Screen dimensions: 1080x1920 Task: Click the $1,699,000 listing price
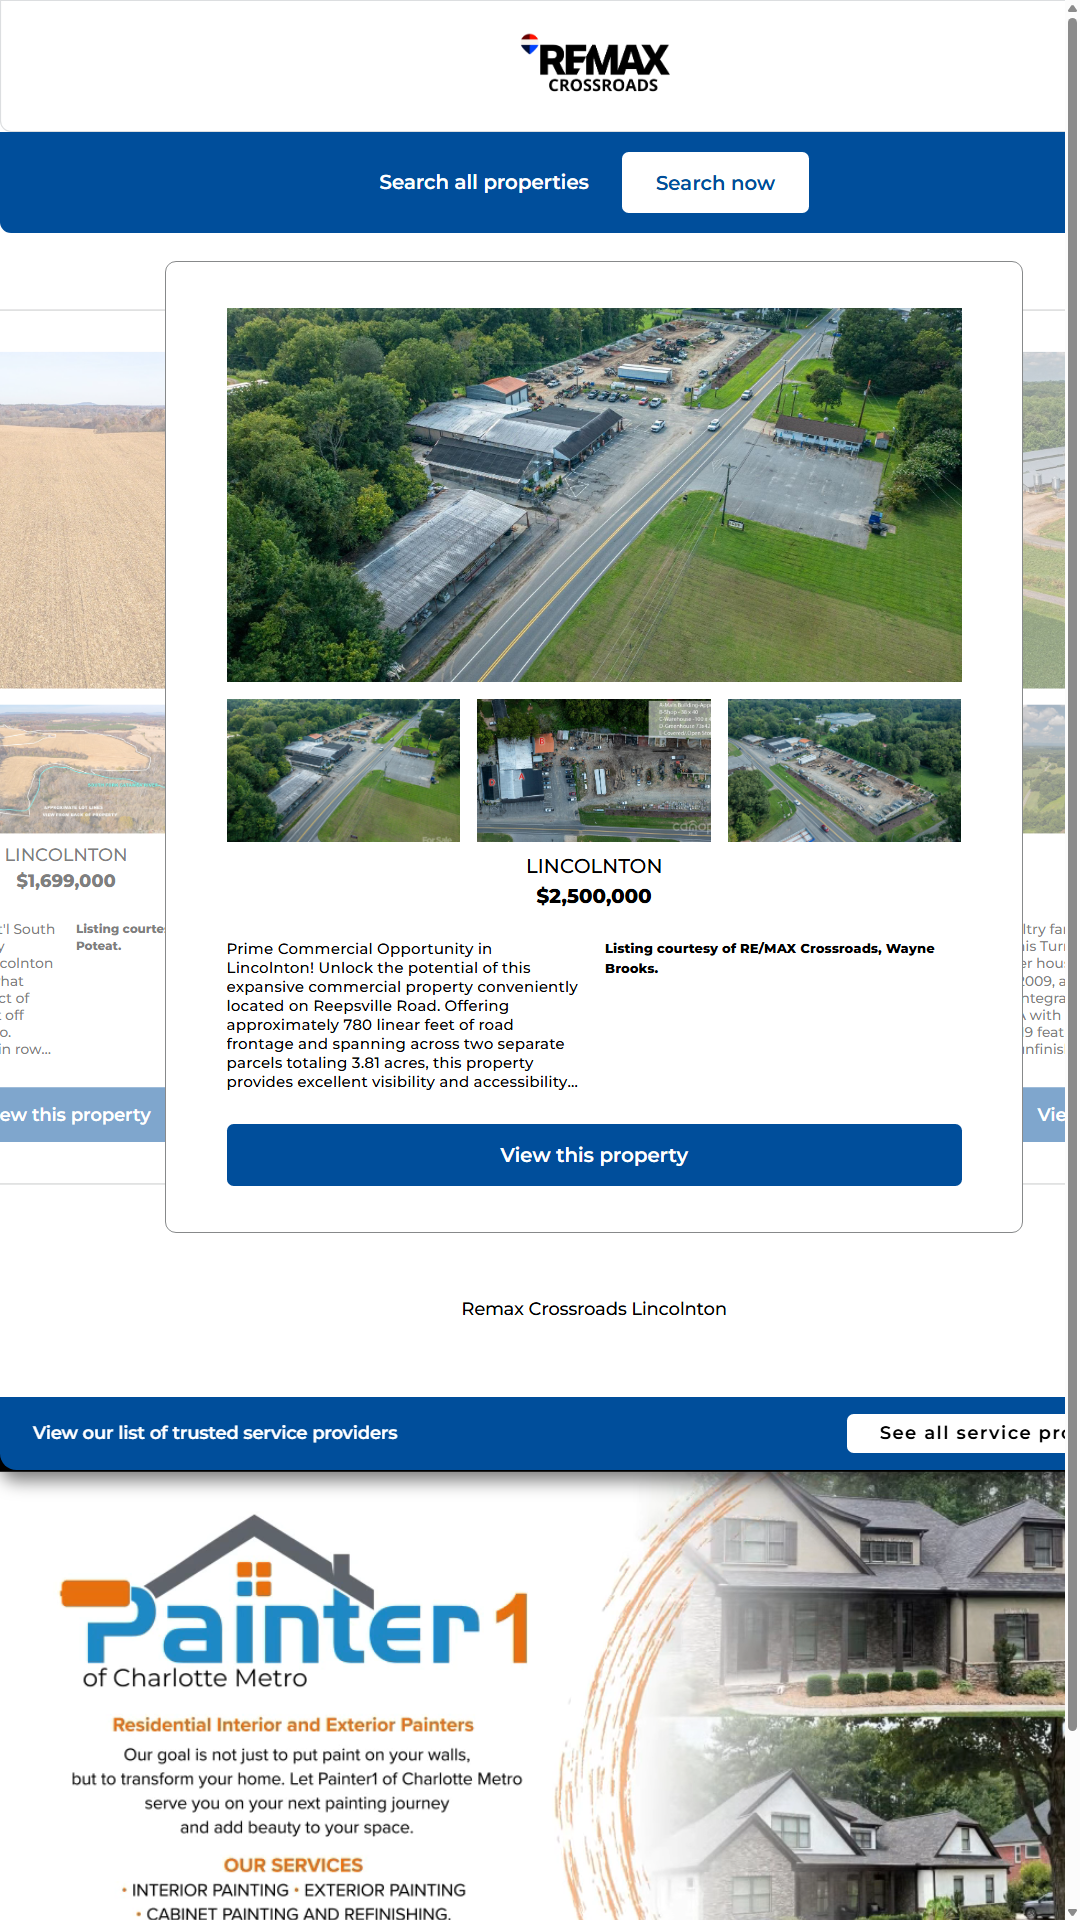pyautogui.click(x=66, y=881)
